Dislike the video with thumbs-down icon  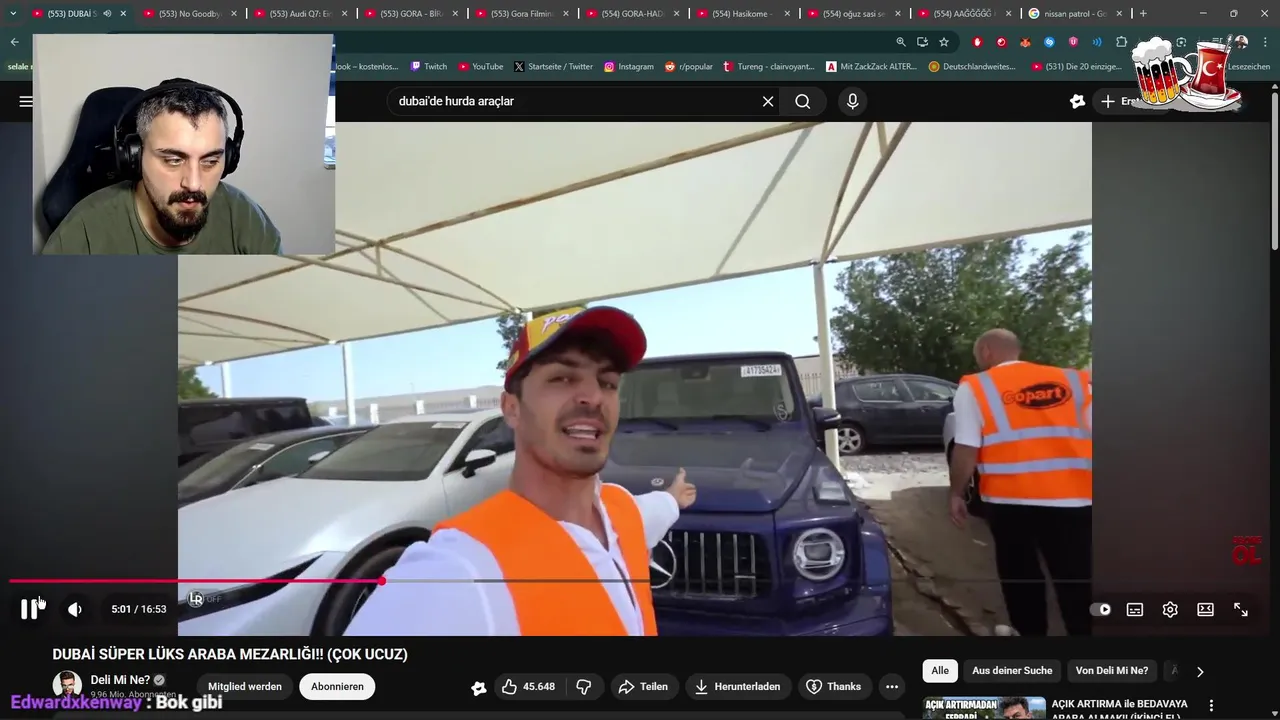[583, 687]
